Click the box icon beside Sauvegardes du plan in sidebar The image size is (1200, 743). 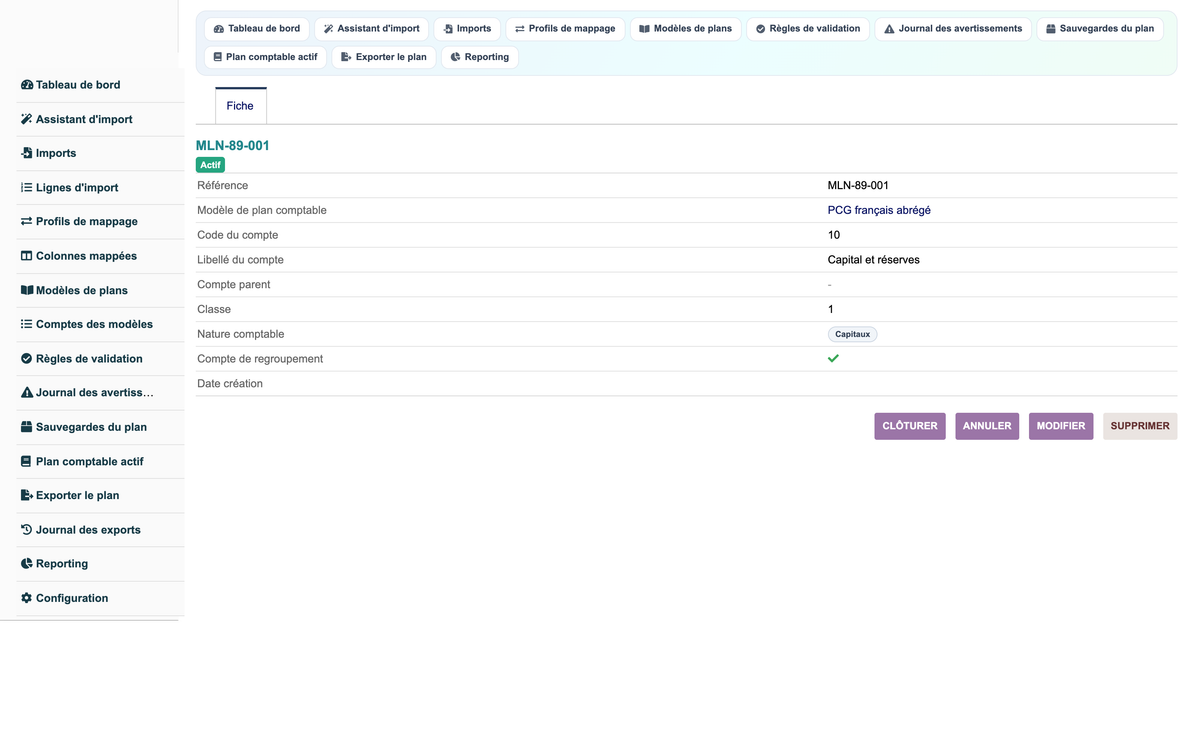(27, 427)
